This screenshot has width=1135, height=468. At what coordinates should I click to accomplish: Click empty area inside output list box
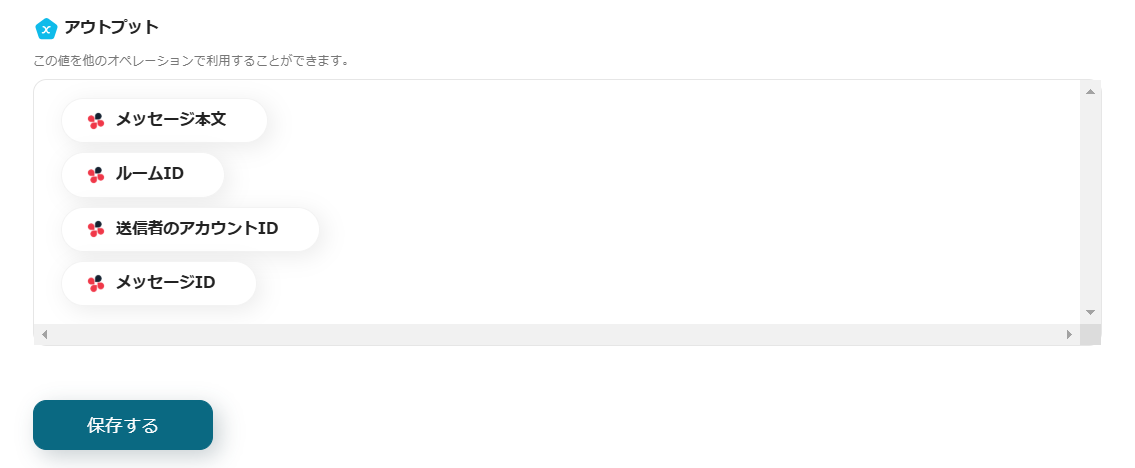point(650,200)
